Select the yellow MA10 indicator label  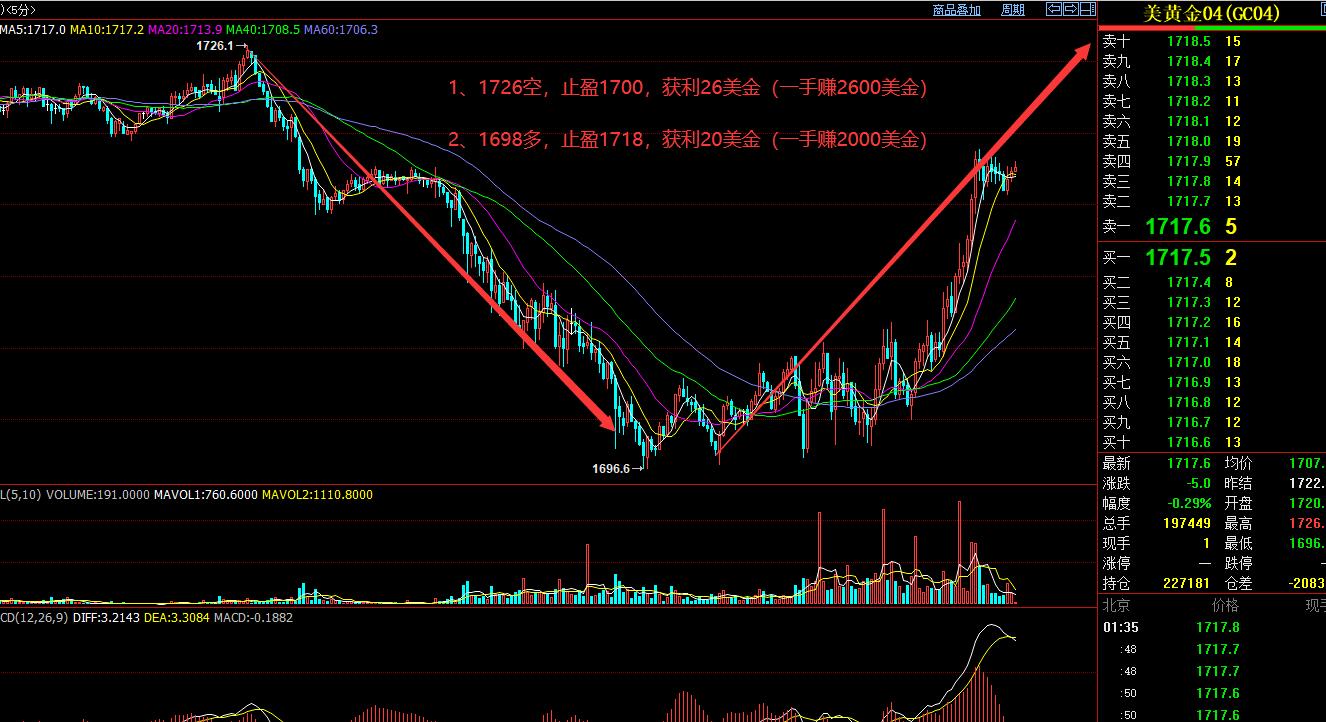click(107, 30)
